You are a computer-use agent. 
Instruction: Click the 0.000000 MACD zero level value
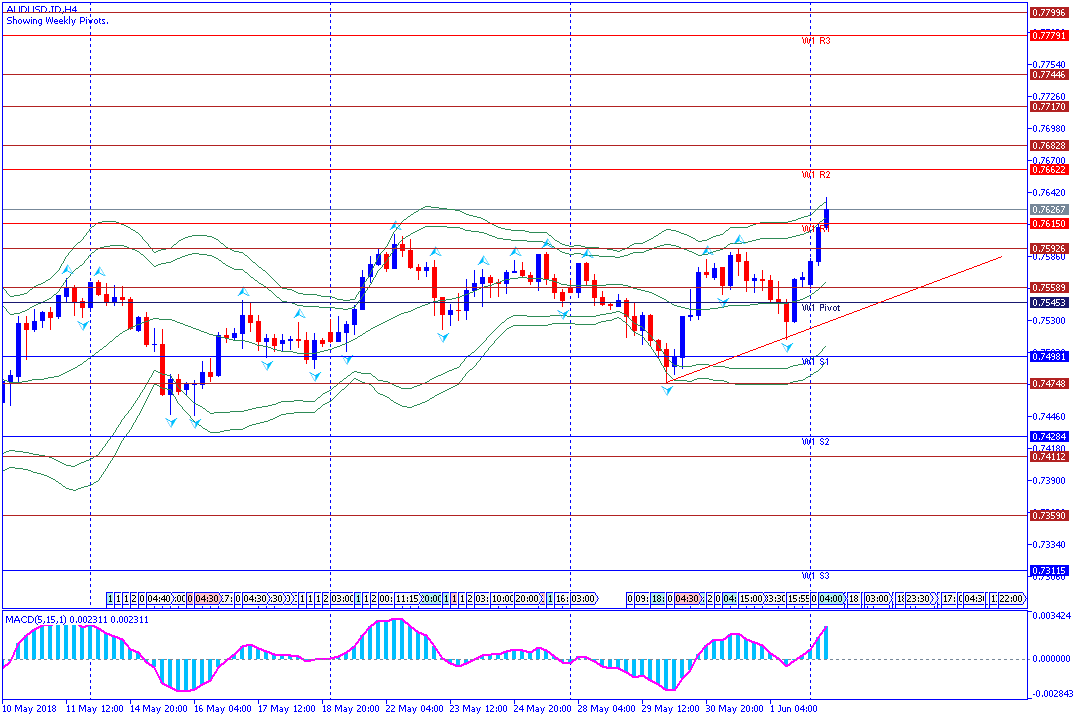coord(1052,659)
